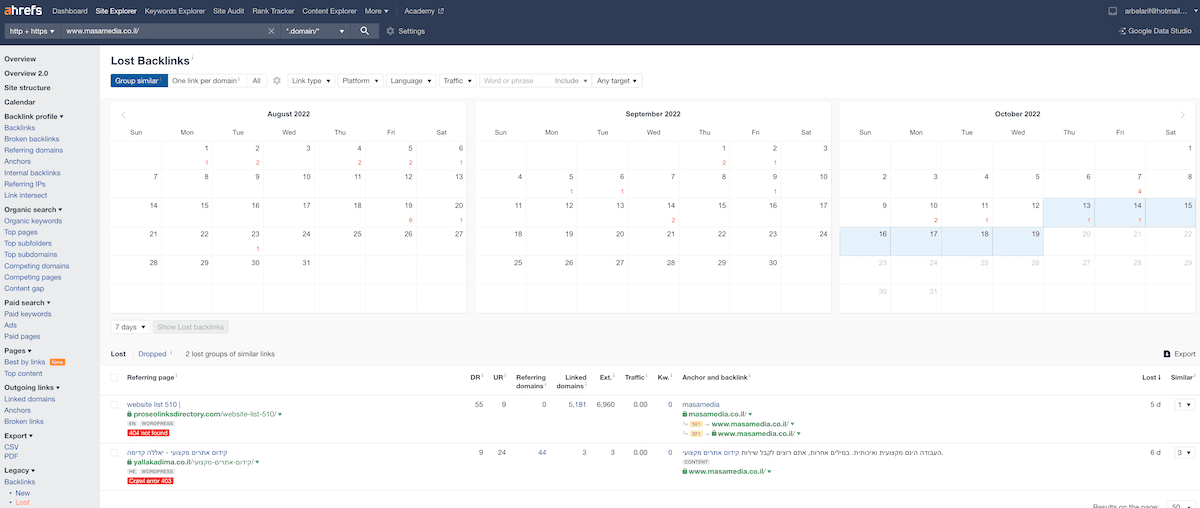Click the gear icon beside All tab
The height and width of the screenshot is (508, 1200).
point(277,80)
